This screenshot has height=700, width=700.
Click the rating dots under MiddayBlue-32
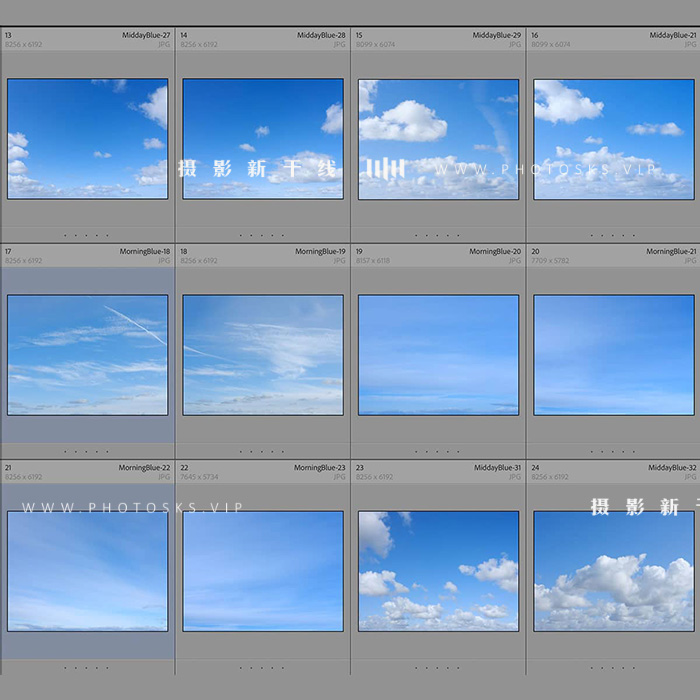613,668
